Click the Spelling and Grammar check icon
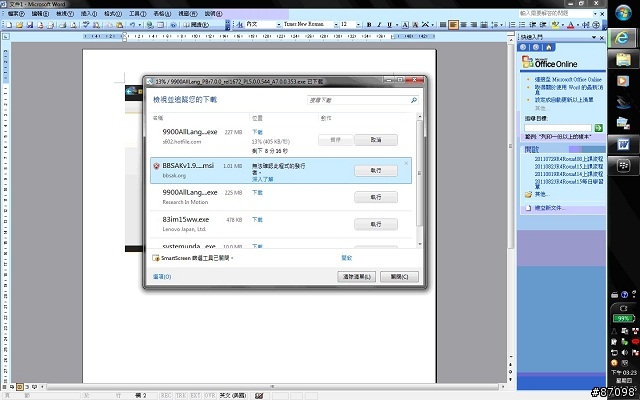The width and height of the screenshot is (640, 400). coord(86,25)
